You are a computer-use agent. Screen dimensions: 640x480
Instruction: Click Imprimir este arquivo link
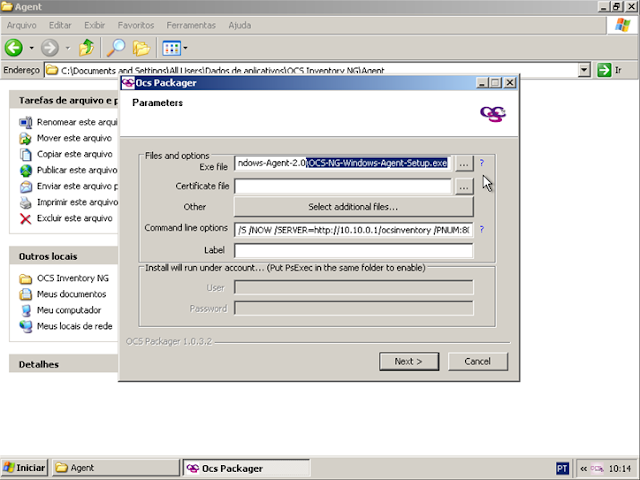[x=68, y=202]
